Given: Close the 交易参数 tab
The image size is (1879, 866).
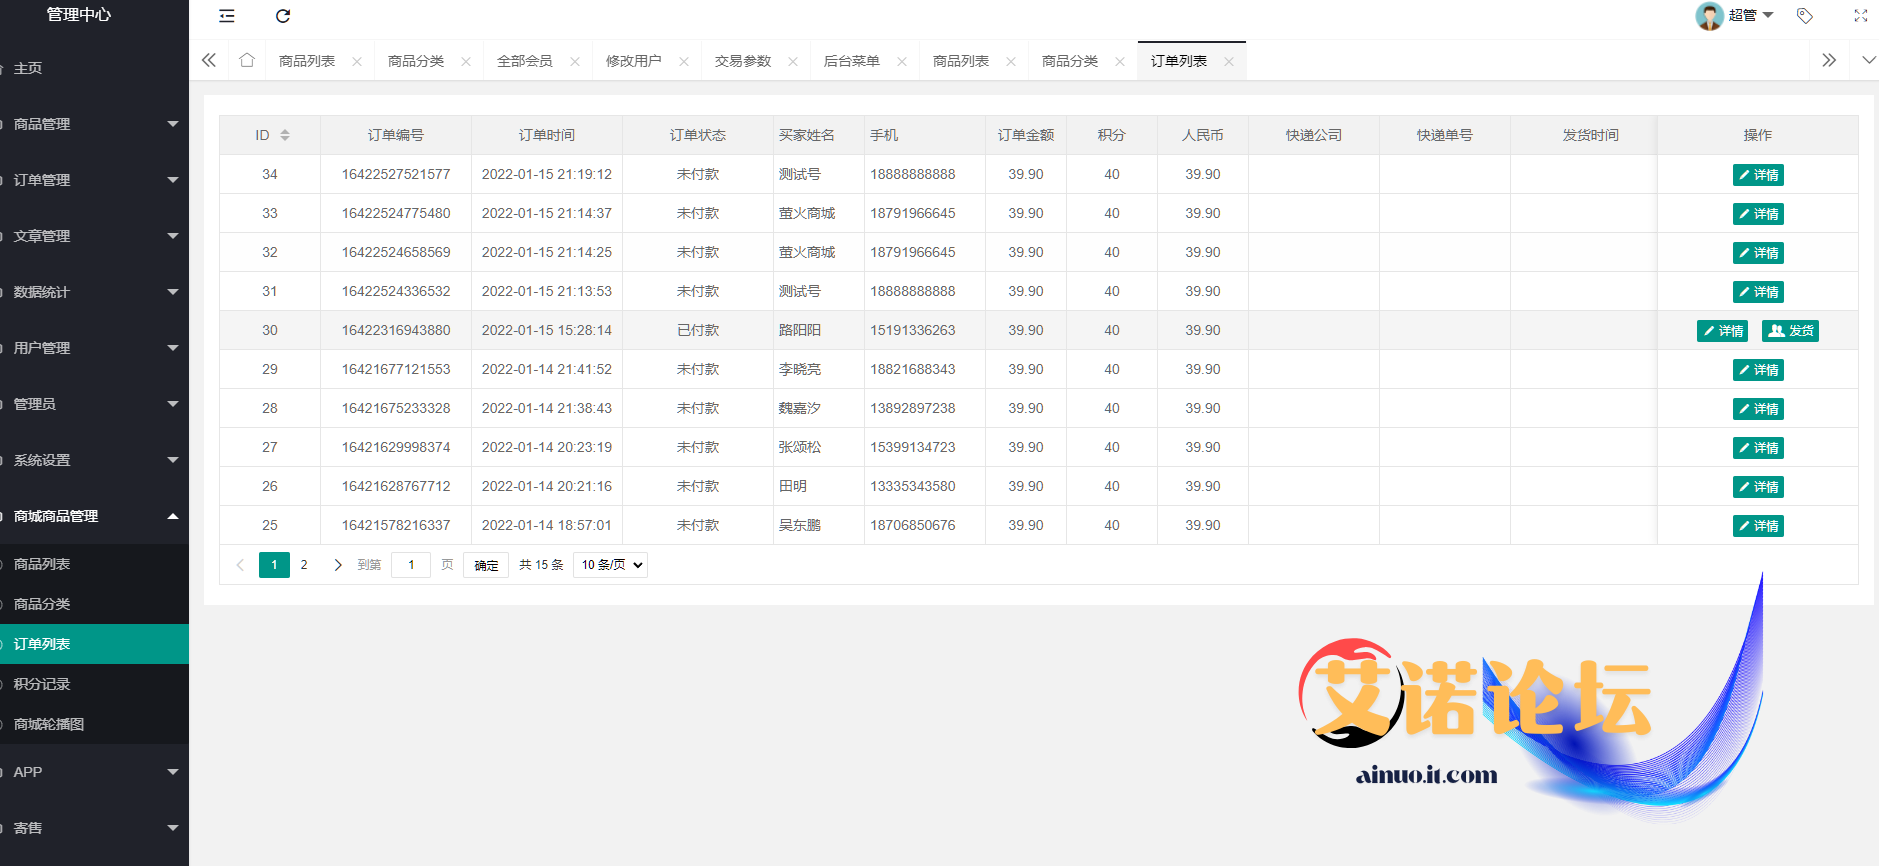Looking at the screenshot, I should tap(793, 62).
